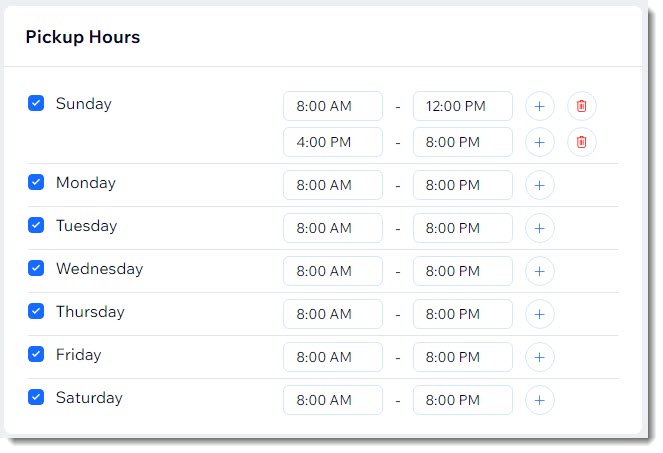Open Sunday 12:00 PM end time dropdown
The width and height of the screenshot is (663, 453).
coord(463,106)
